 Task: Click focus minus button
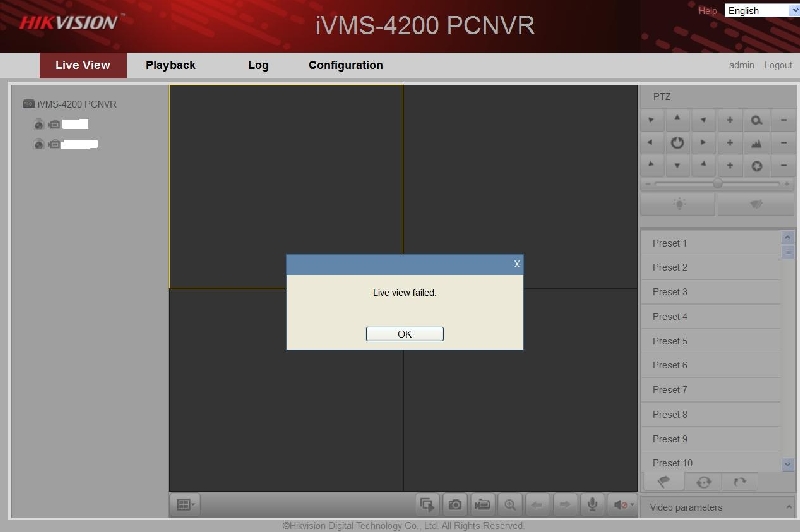tap(784, 143)
